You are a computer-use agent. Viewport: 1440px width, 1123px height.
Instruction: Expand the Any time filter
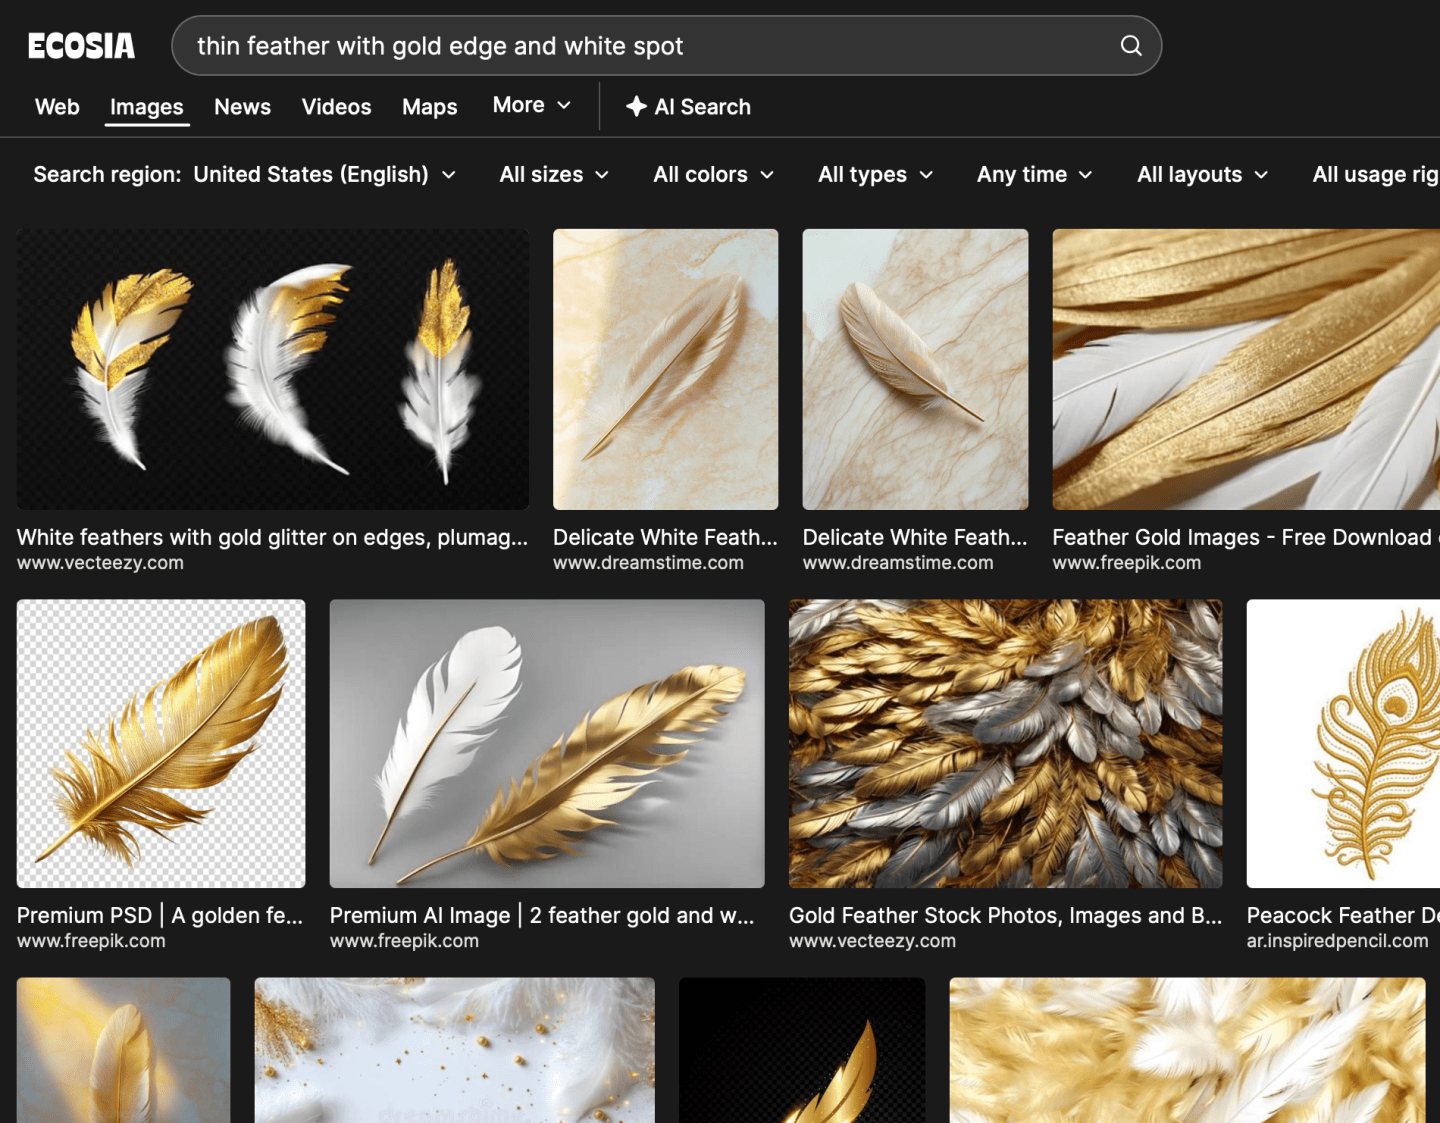coord(1033,174)
